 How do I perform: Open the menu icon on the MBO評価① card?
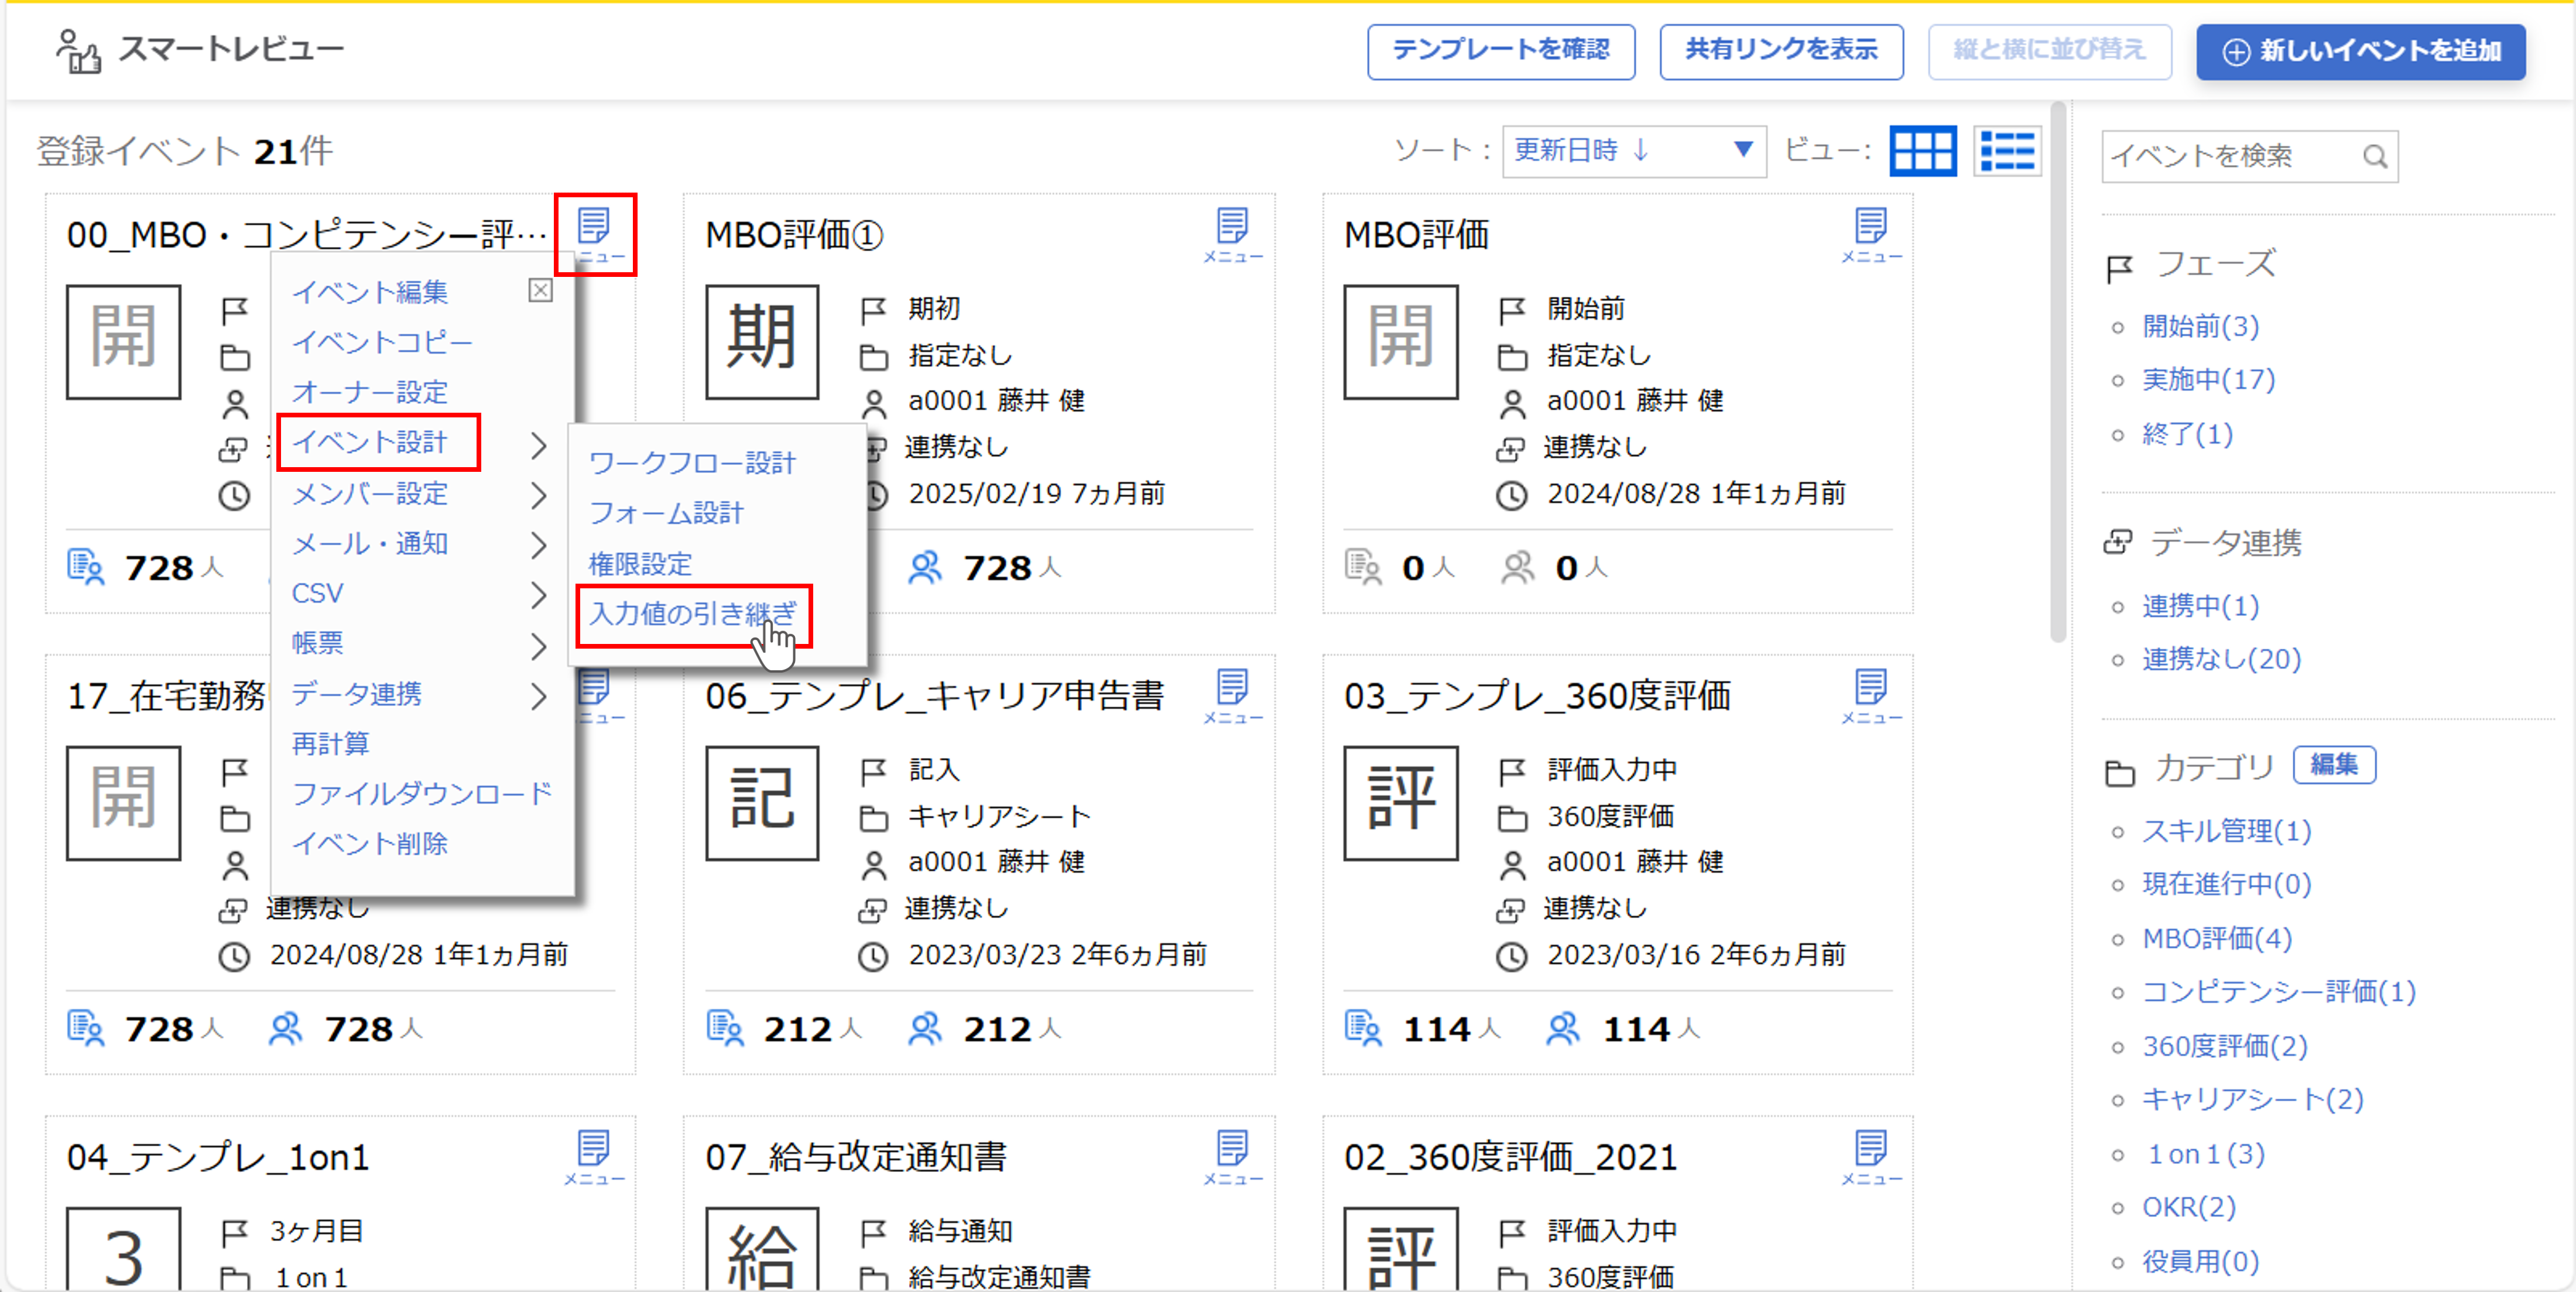click(1232, 233)
